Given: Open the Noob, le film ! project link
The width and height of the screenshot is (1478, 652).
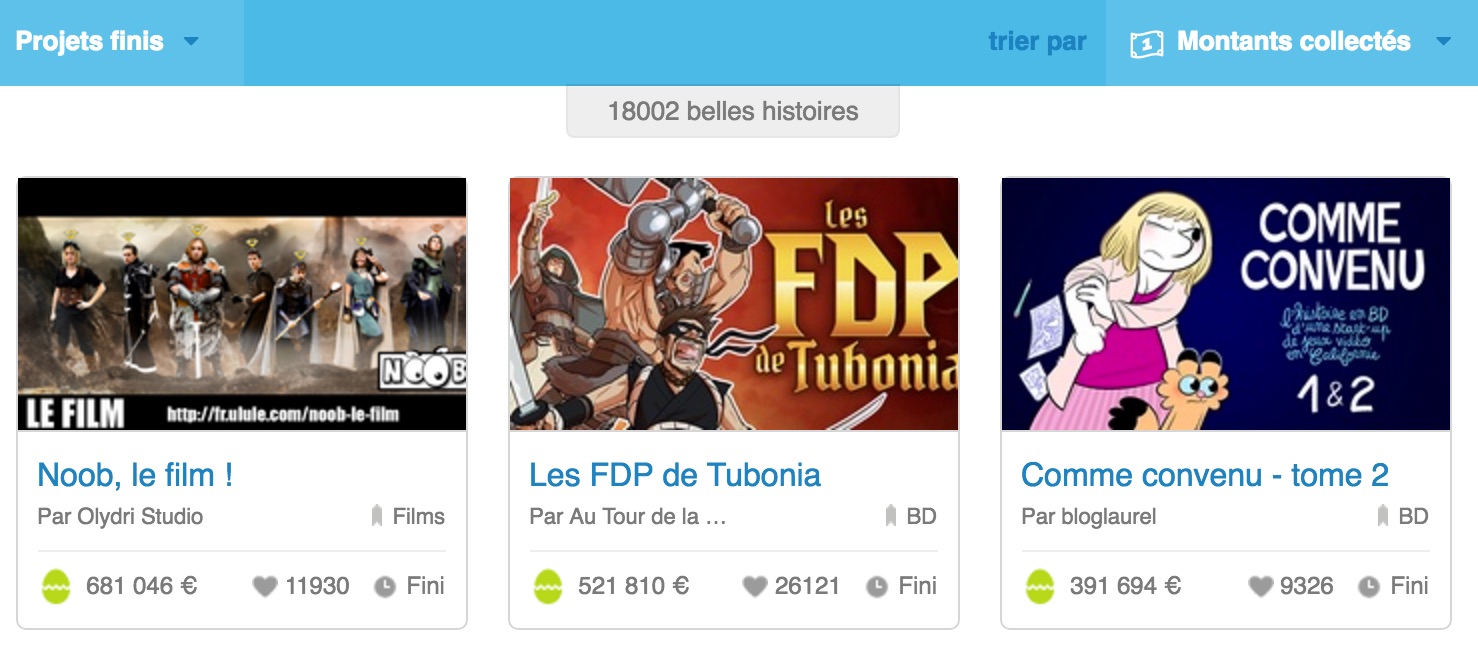Looking at the screenshot, I should point(135,474).
